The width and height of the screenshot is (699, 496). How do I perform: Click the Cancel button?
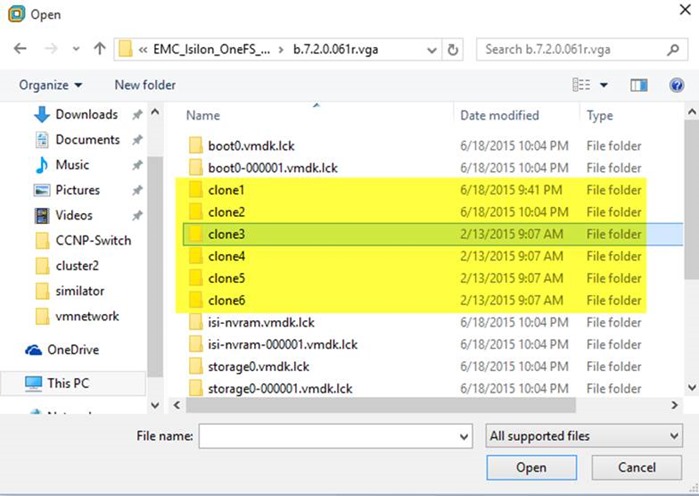point(637,467)
